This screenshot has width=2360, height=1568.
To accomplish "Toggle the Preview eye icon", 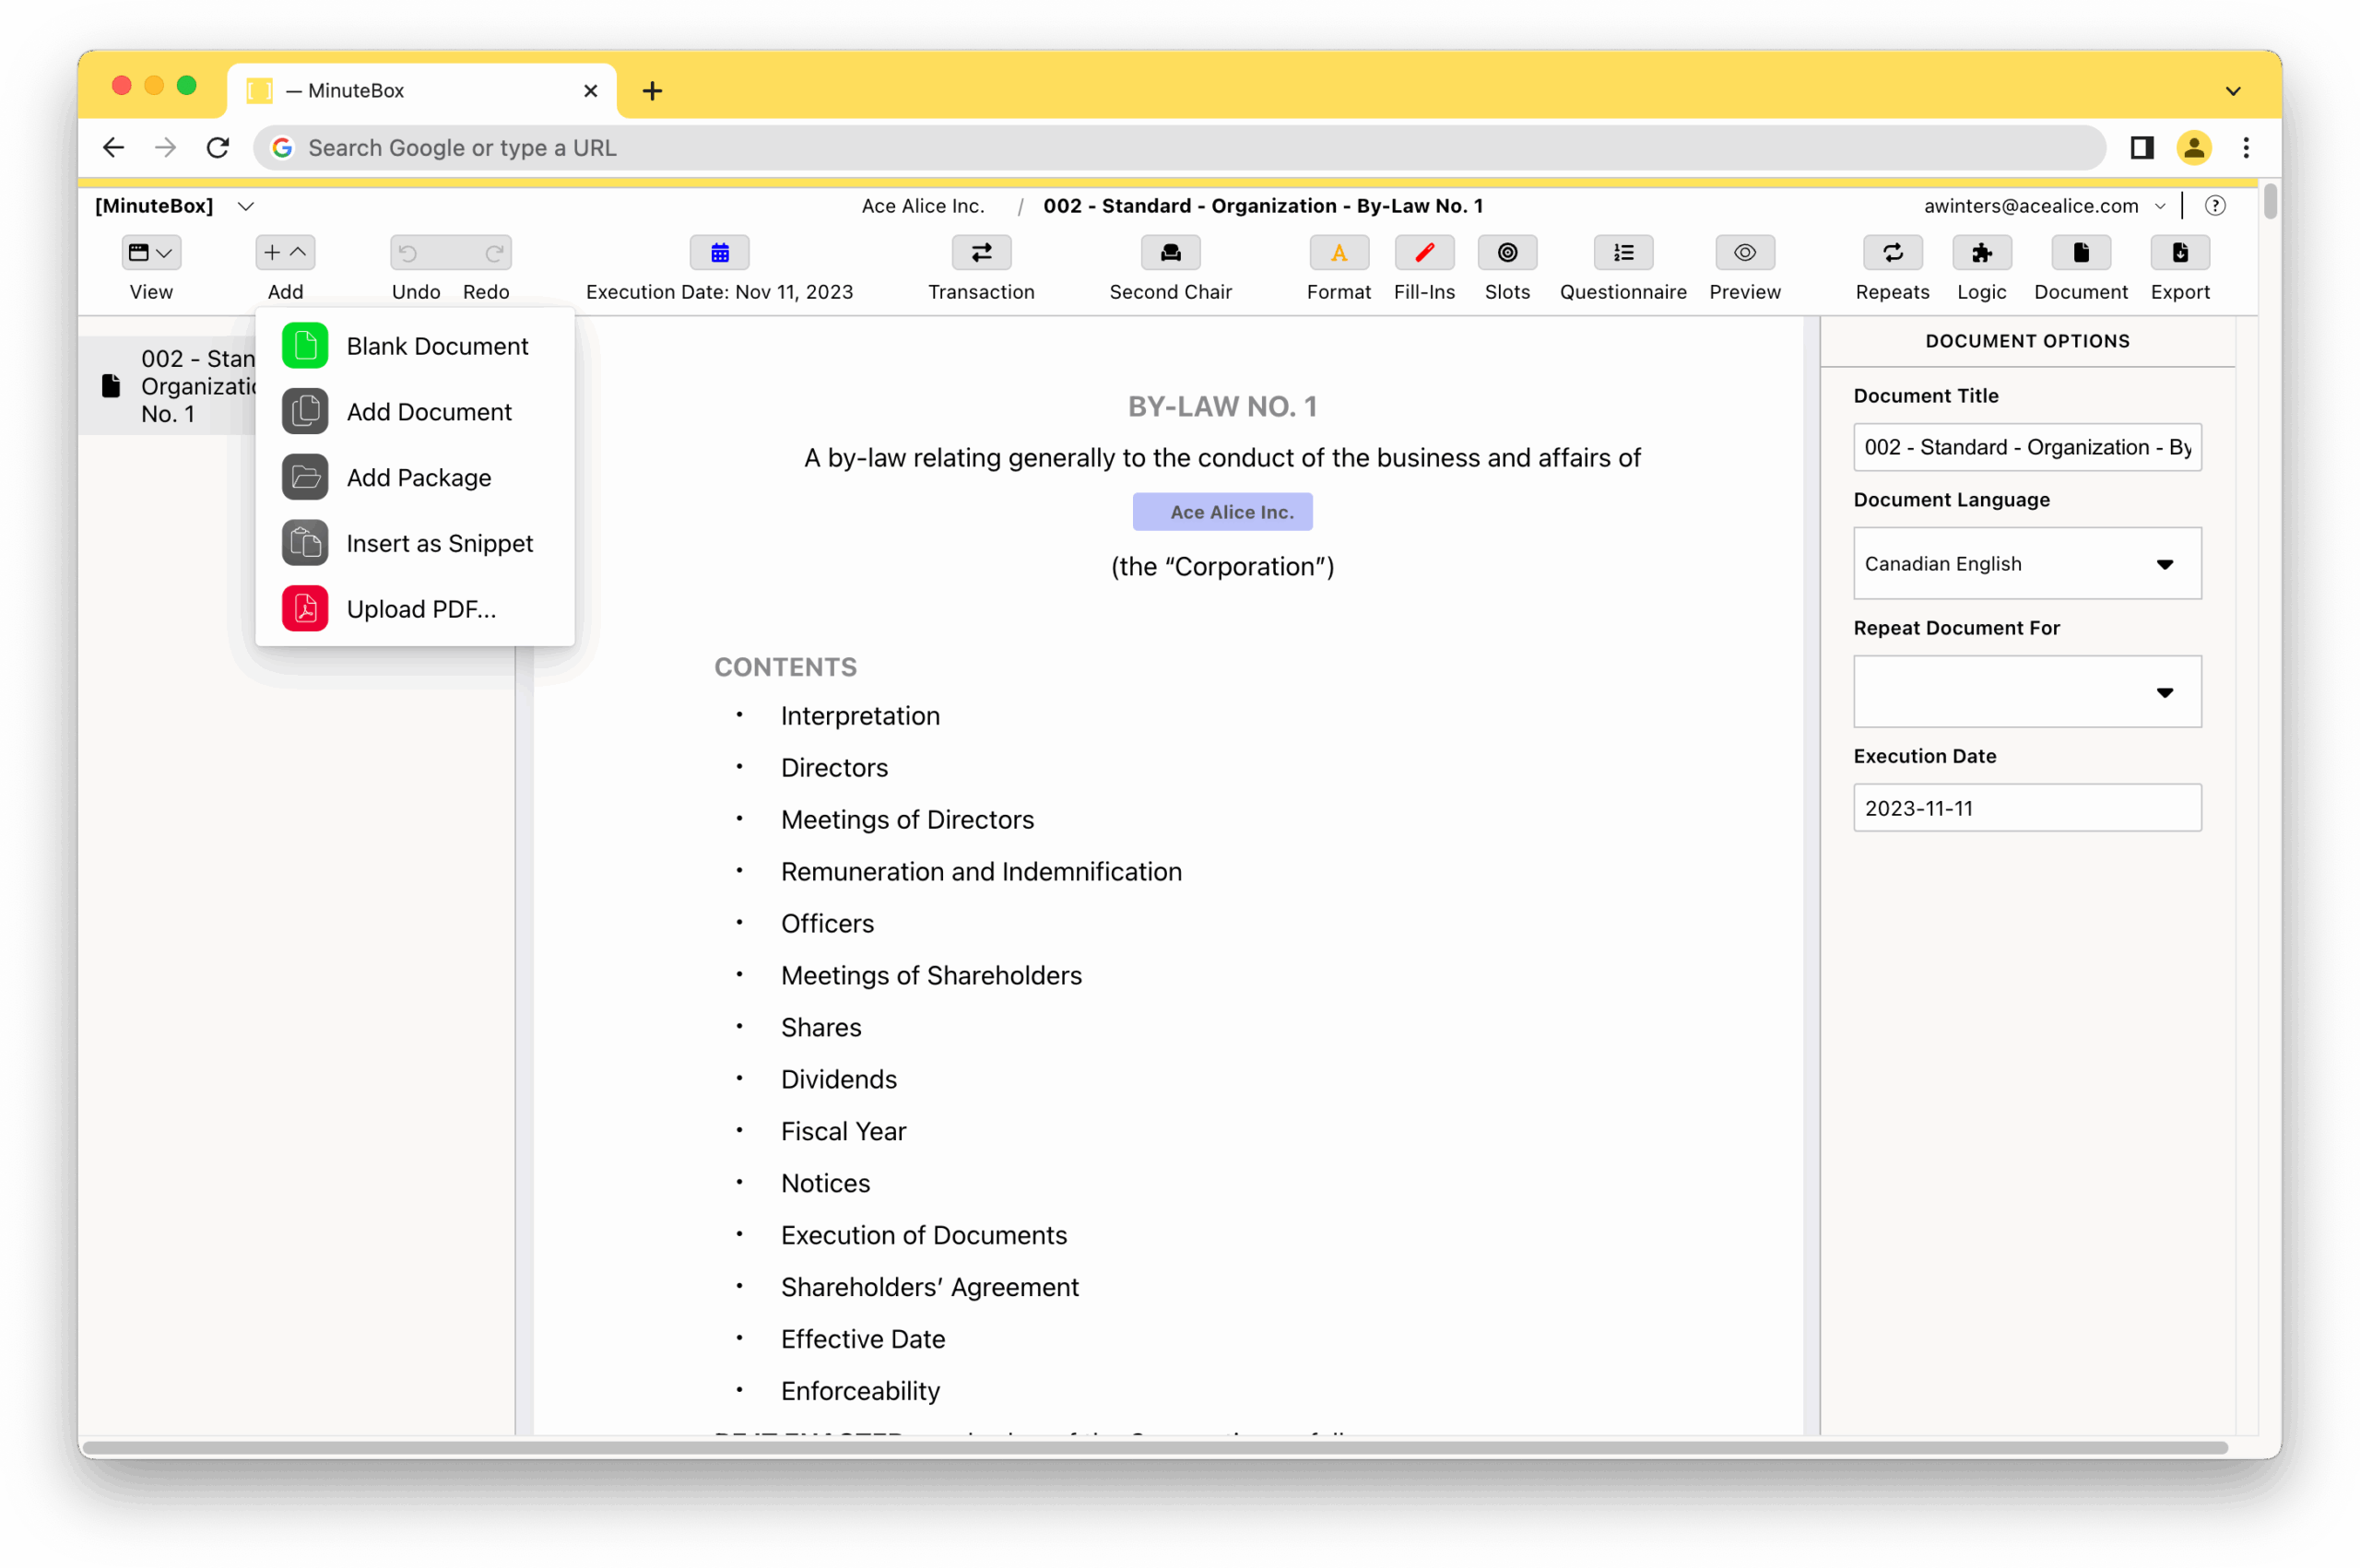I will [x=1744, y=253].
